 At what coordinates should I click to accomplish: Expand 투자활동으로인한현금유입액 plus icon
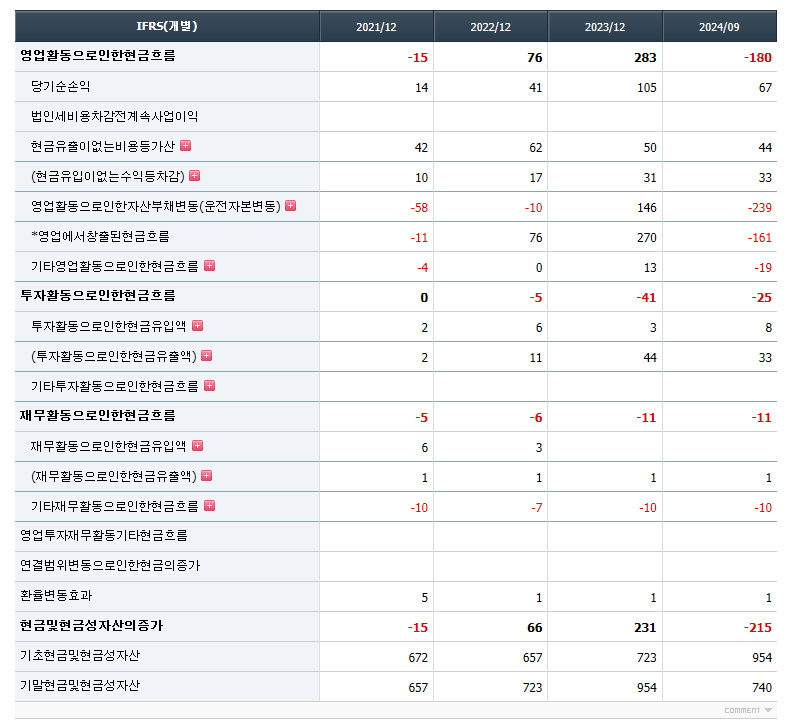coord(198,326)
